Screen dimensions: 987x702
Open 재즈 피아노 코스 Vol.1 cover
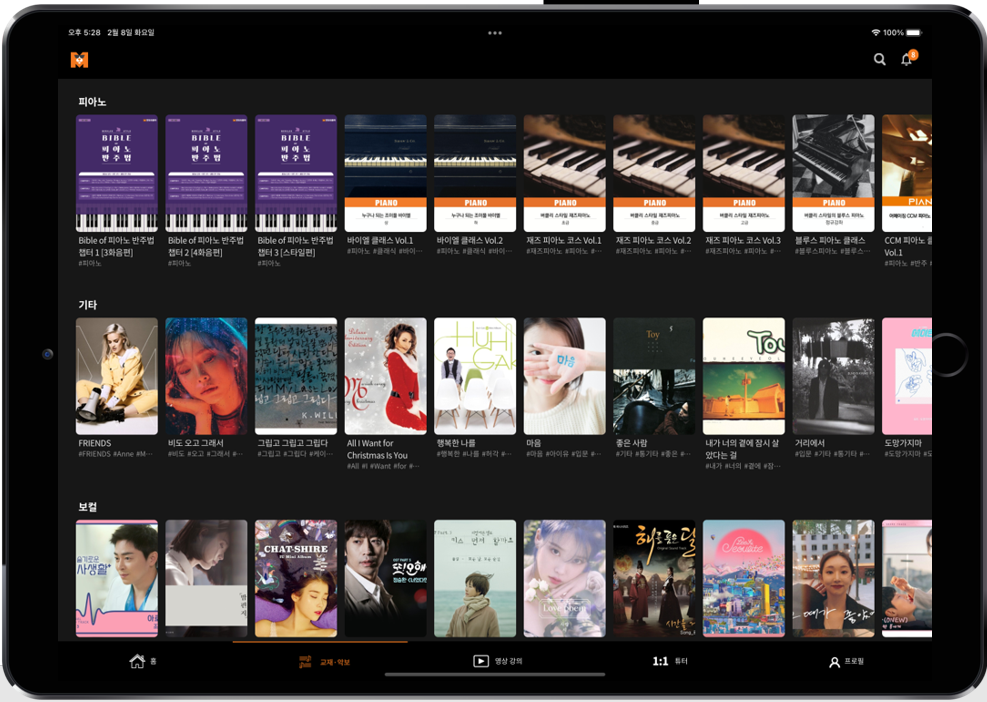coord(565,173)
